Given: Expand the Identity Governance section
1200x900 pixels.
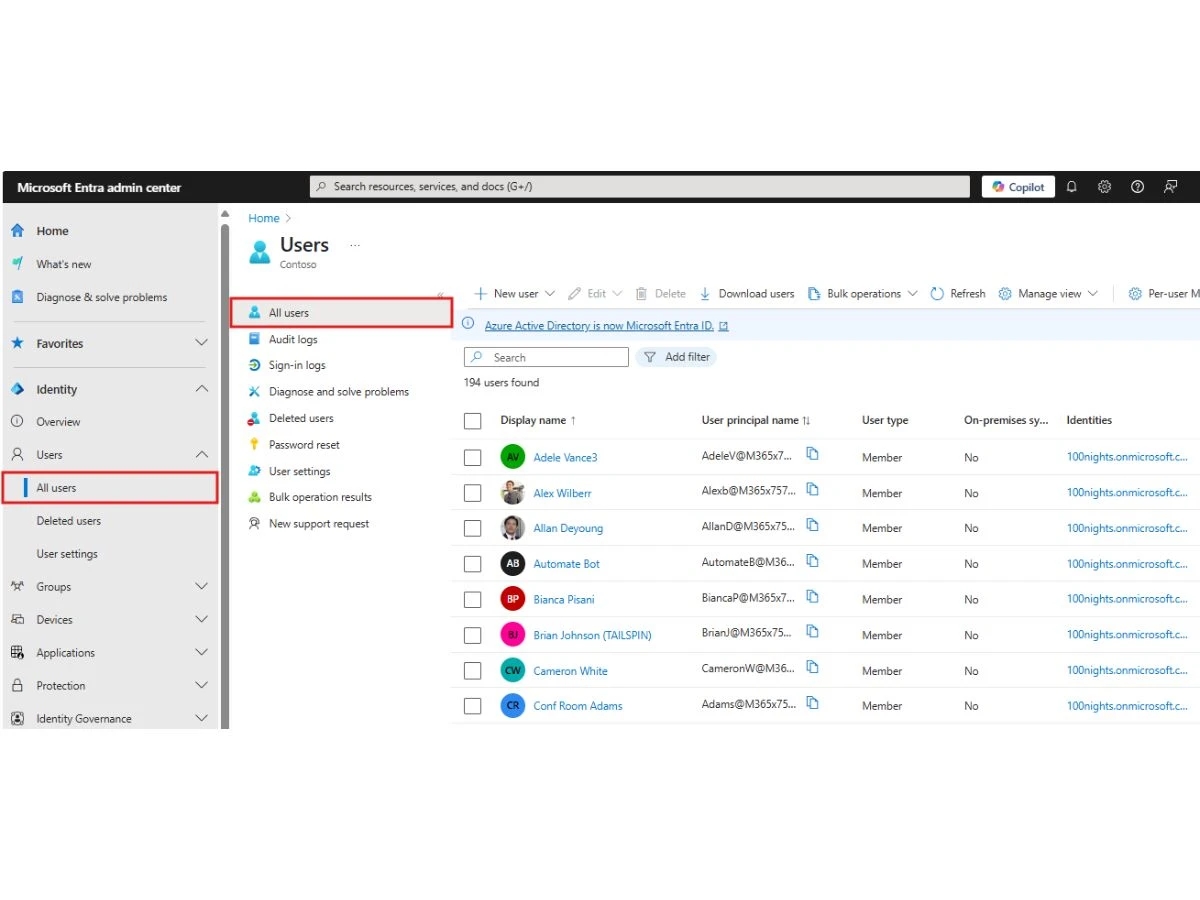Looking at the screenshot, I should pyautogui.click(x=201, y=718).
